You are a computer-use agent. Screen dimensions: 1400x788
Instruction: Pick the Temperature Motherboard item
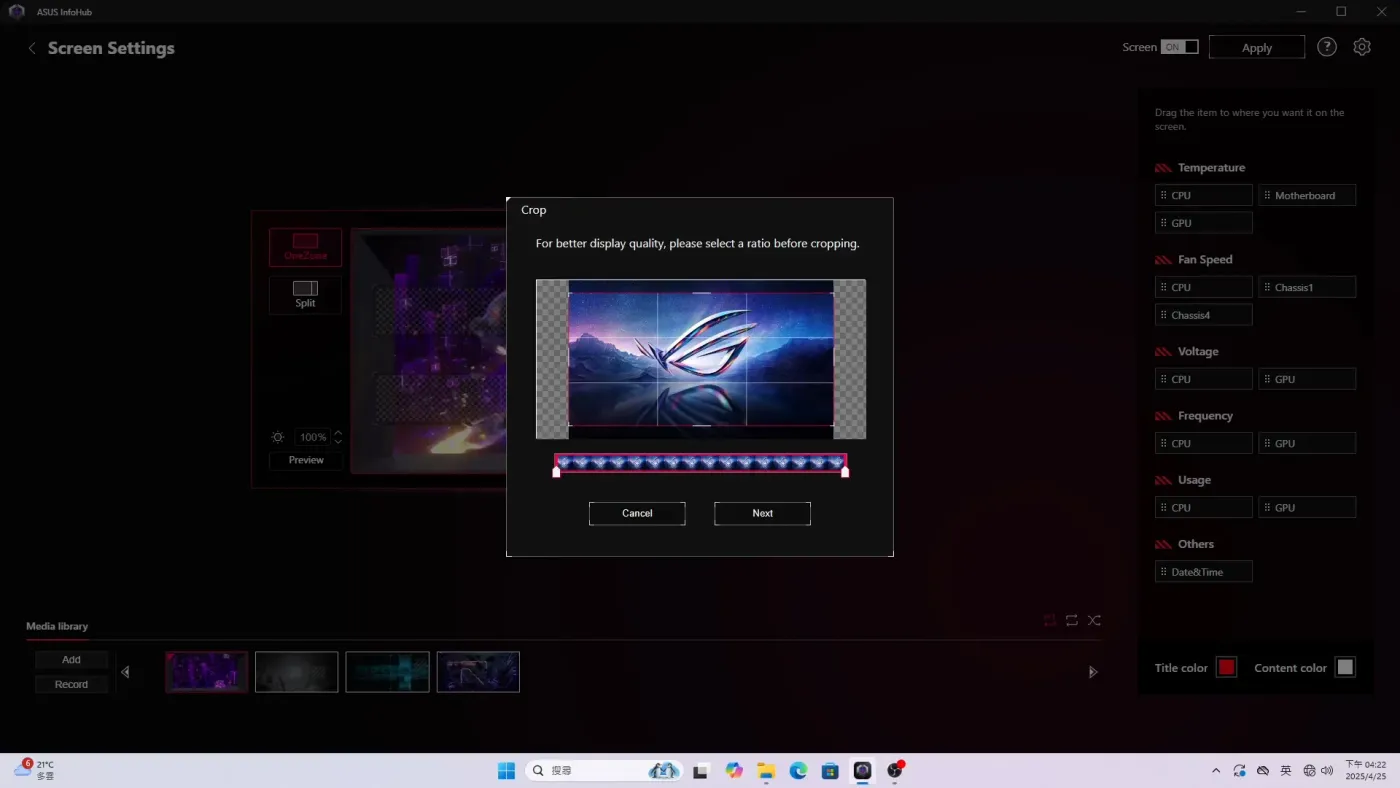click(1307, 195)
